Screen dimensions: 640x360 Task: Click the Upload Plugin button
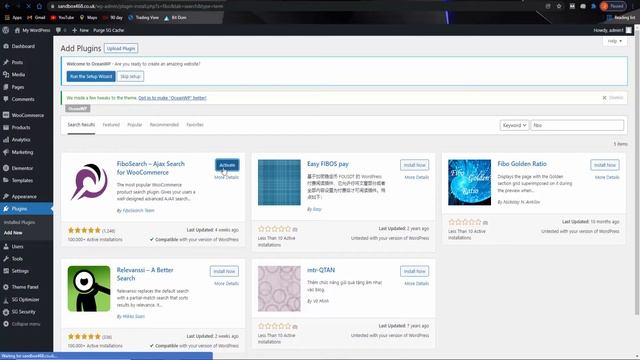[121, 49]
